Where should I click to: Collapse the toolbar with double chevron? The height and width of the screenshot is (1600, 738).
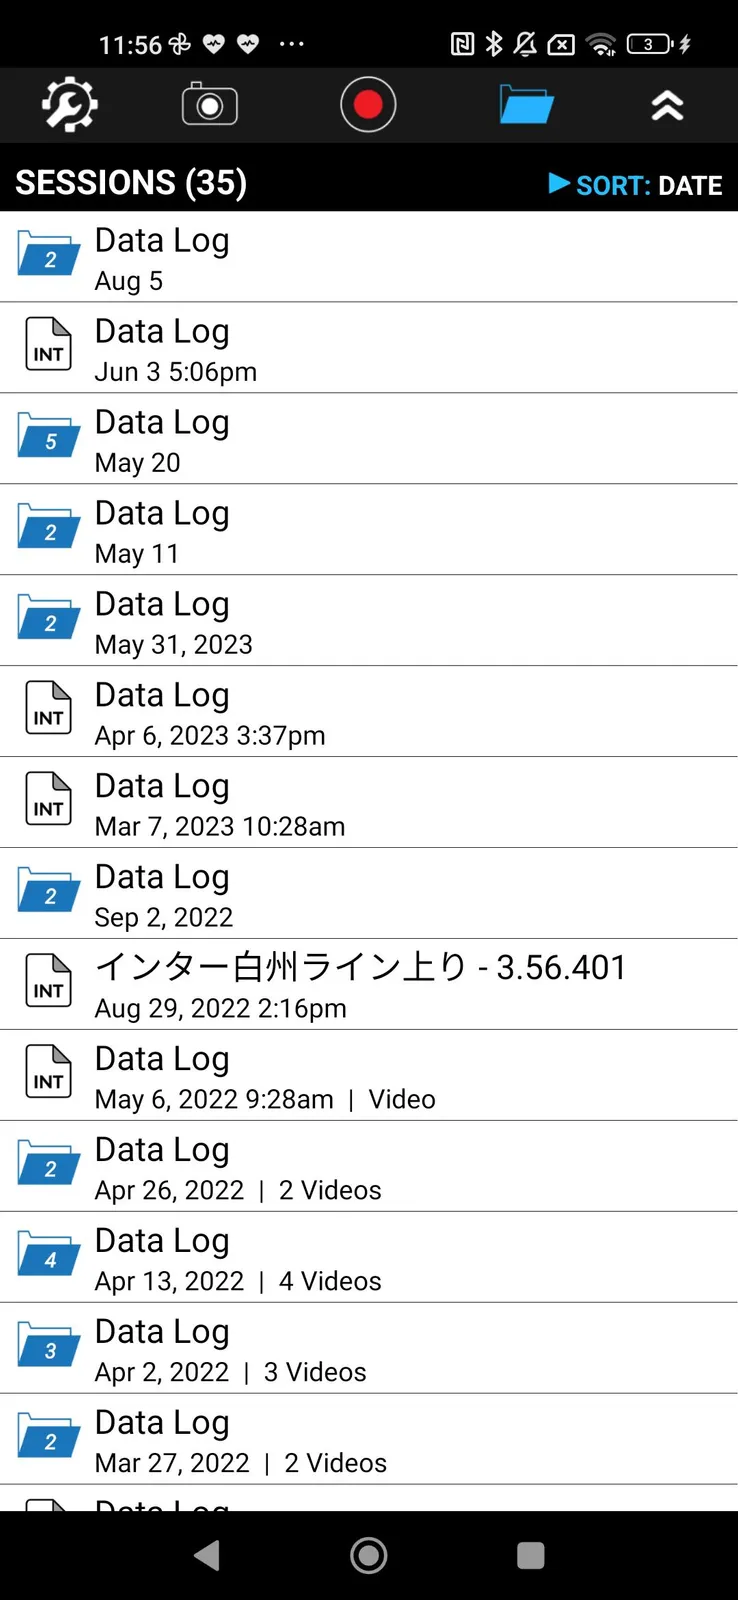coord(667,105)
